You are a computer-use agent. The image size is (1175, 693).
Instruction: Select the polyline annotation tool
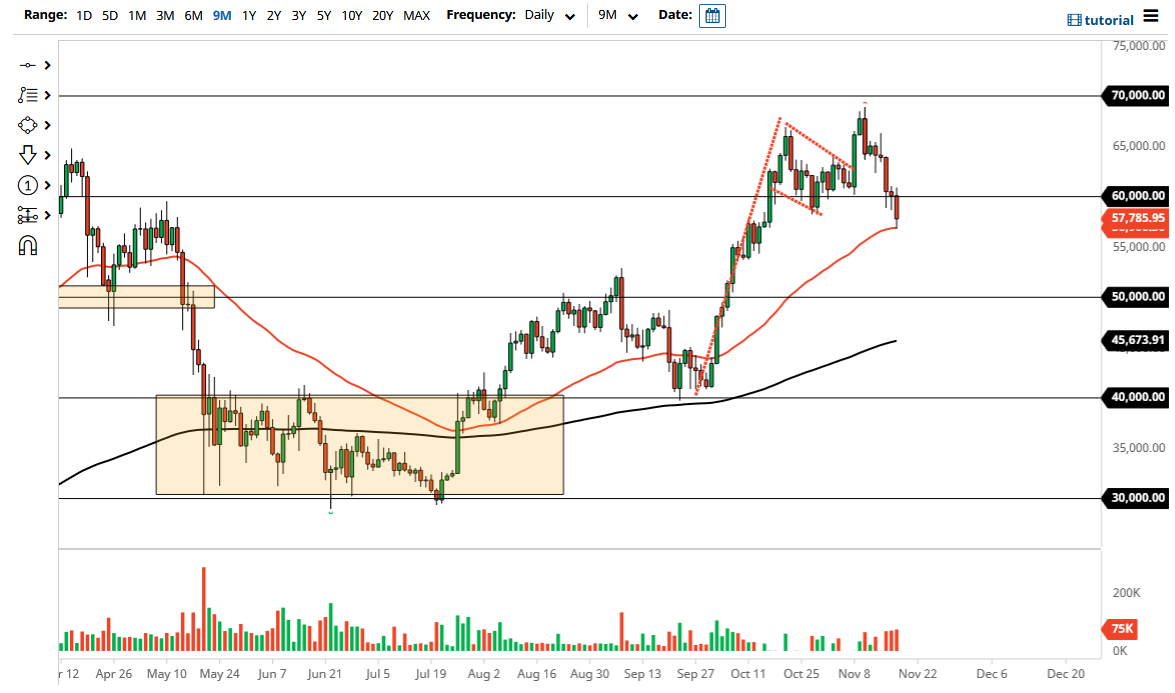click(x=28, y=95)
